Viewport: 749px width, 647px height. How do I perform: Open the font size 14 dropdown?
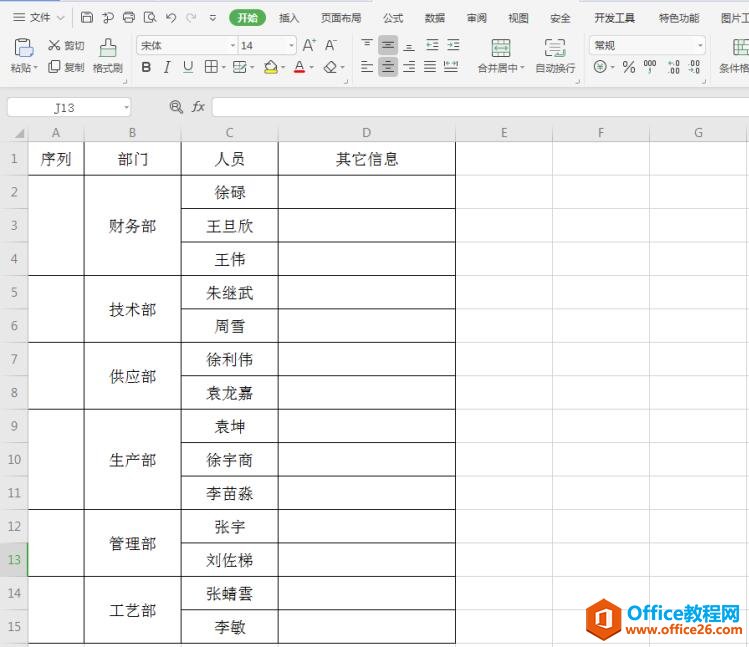pos(291,45)
